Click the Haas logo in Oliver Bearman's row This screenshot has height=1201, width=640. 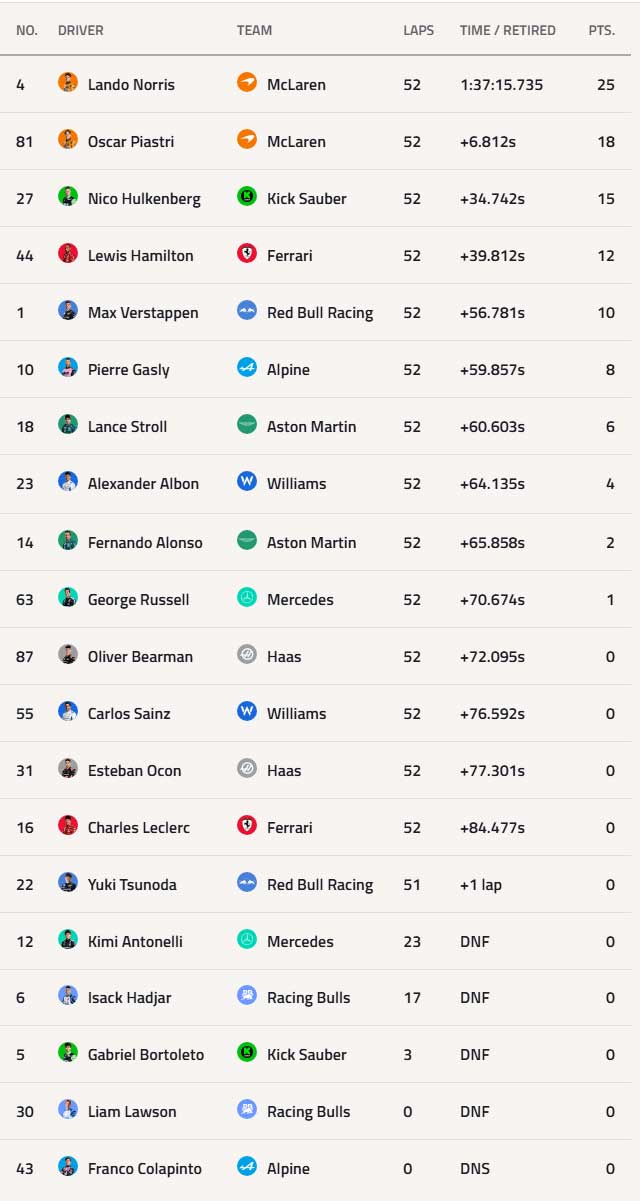pyautogui.click(x=247, y=656)
